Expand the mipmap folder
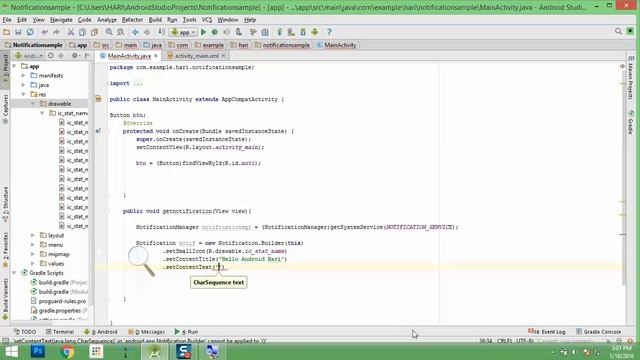The height and width of the screenshot is (360, 640). pyautogui.click(x=33, y=254)
